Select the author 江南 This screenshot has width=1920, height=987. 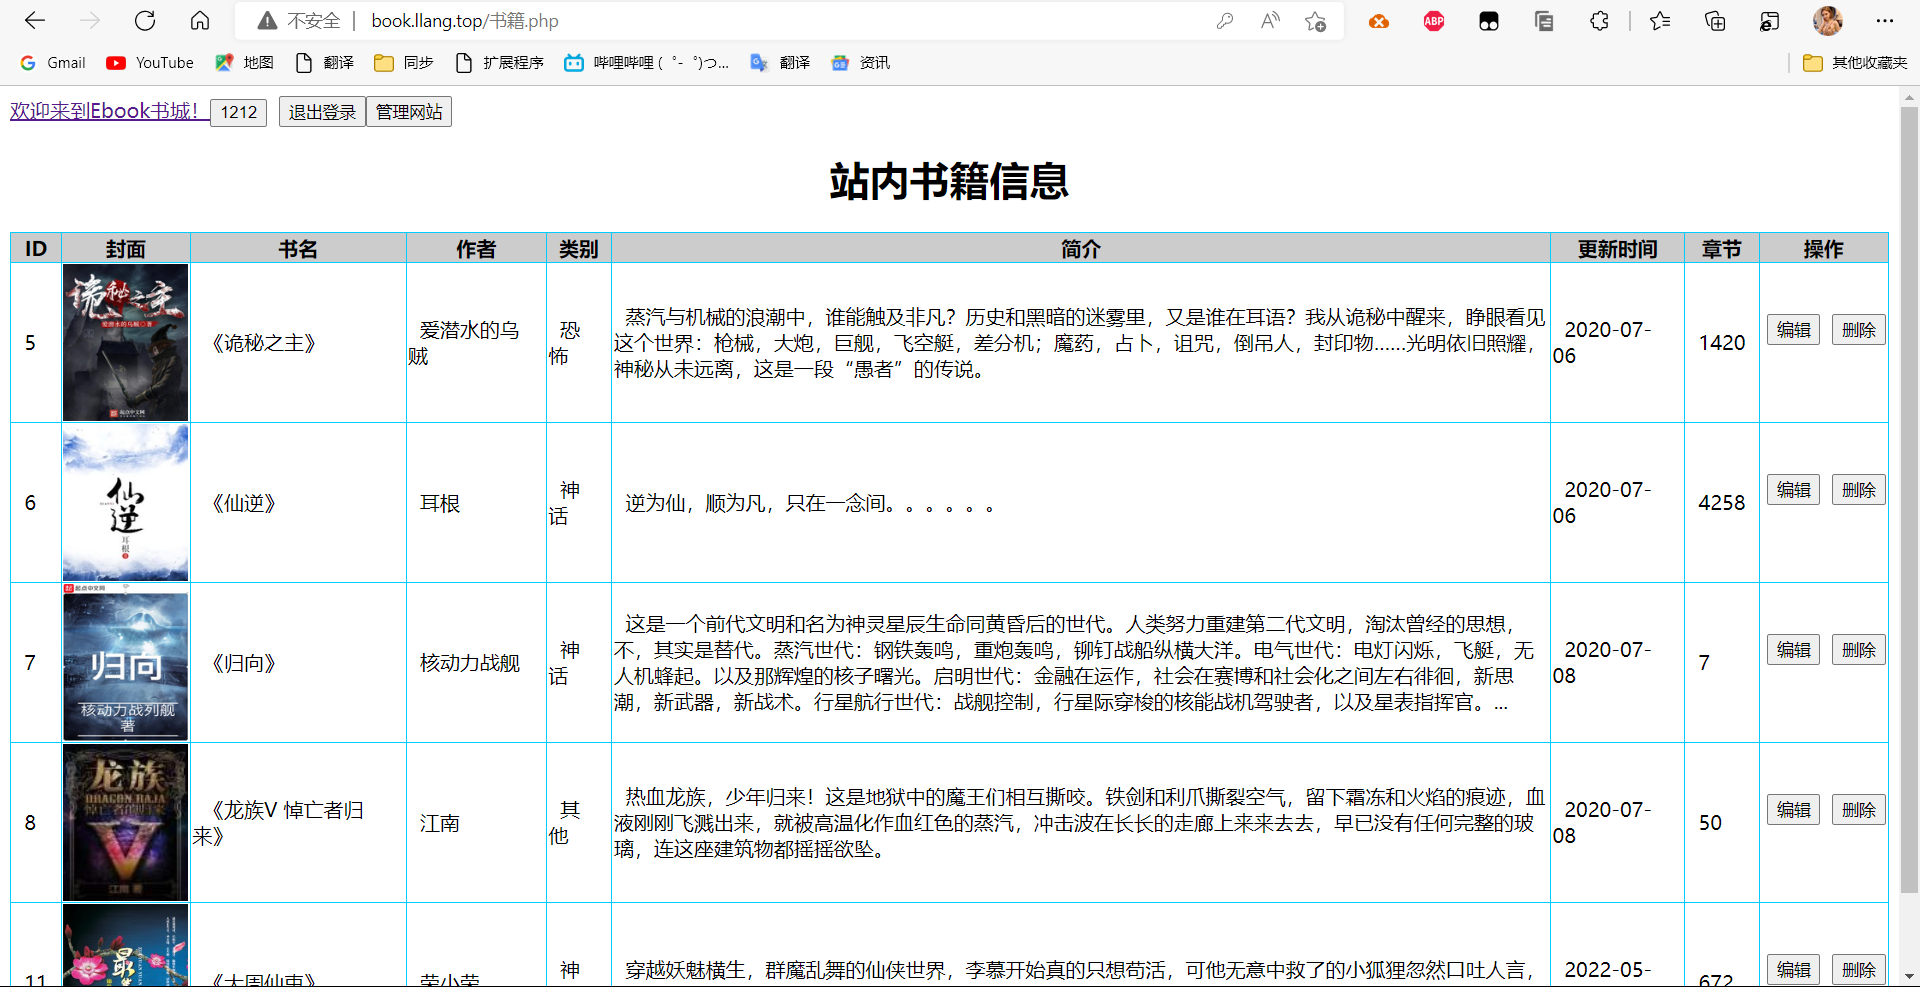(x=440, y=823)
